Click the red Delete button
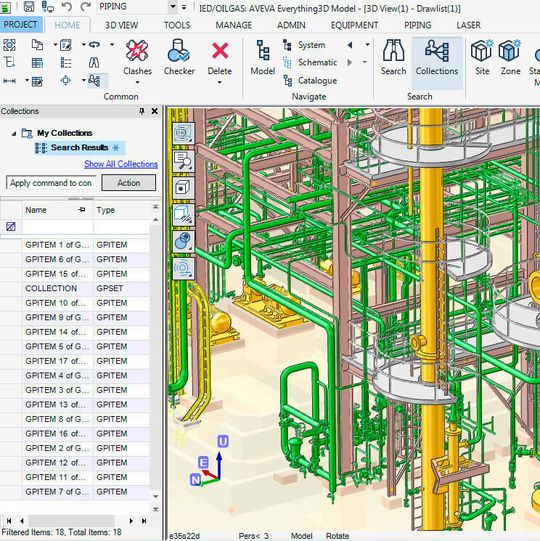Viewport: 540px width, 541px height. (220, 58)
